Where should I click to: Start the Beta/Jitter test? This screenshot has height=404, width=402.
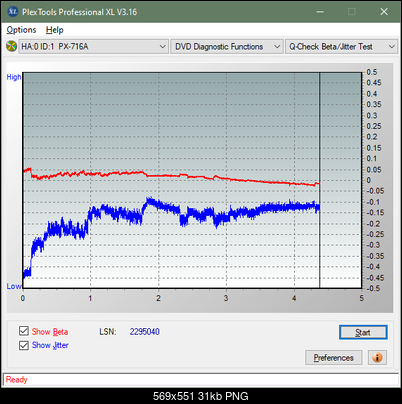click(x=363, y=332)
